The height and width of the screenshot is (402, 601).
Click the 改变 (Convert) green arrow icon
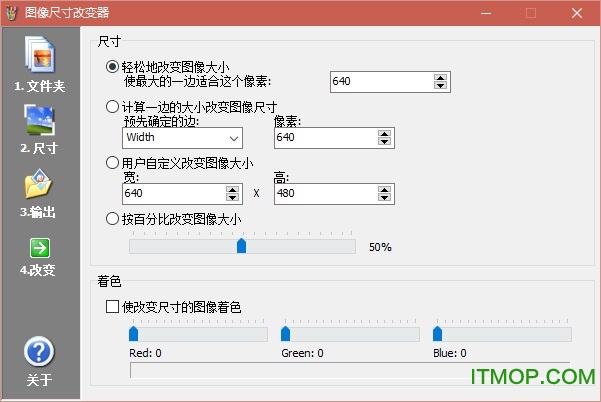[x=39, y=248]
